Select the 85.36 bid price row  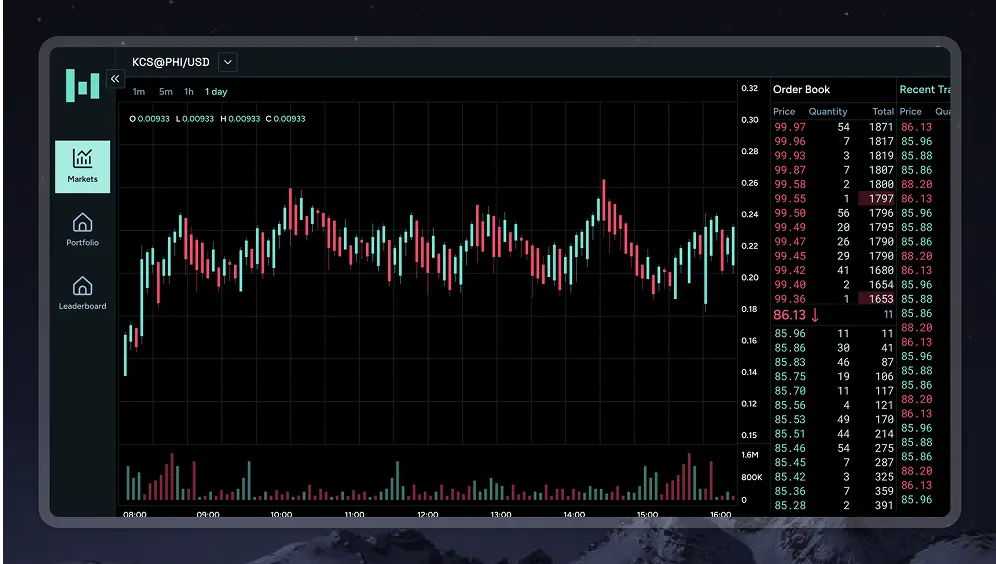(x=833, y=492)
